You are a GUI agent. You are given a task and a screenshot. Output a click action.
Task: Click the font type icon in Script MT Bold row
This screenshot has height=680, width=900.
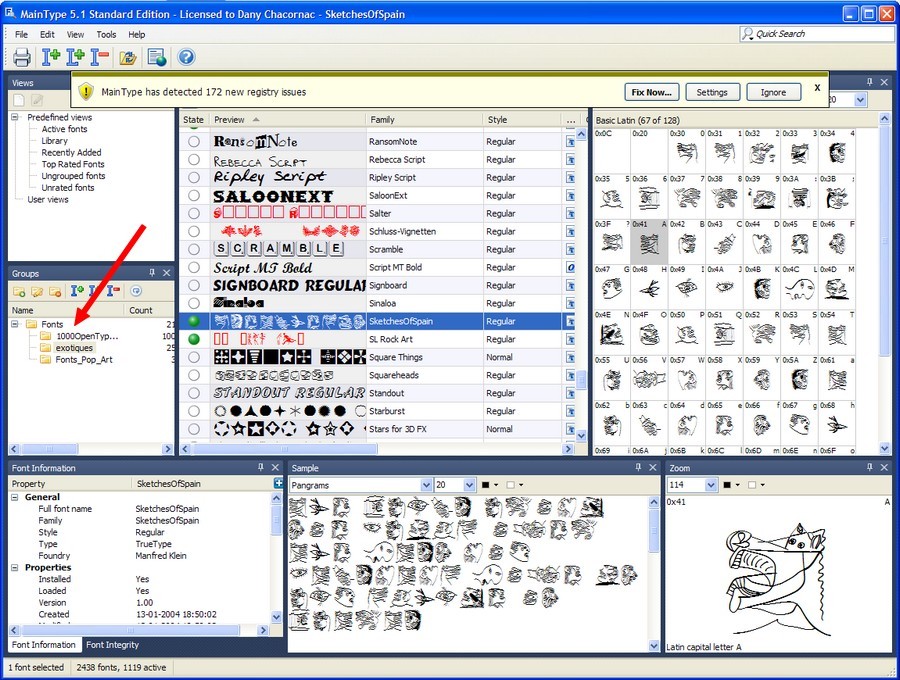pos(571,267)
